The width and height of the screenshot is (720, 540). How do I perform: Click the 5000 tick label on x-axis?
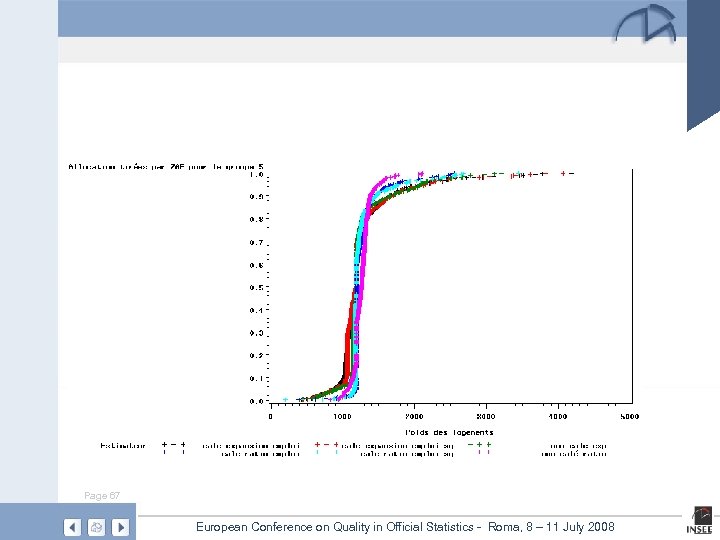point(630,416)
